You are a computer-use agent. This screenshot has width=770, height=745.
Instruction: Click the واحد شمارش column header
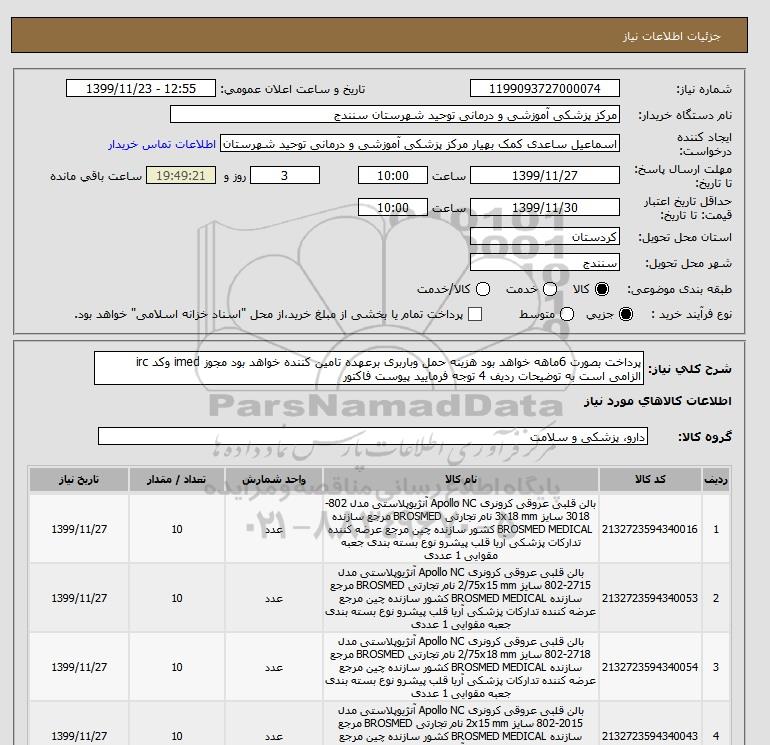tap(274, 479)
